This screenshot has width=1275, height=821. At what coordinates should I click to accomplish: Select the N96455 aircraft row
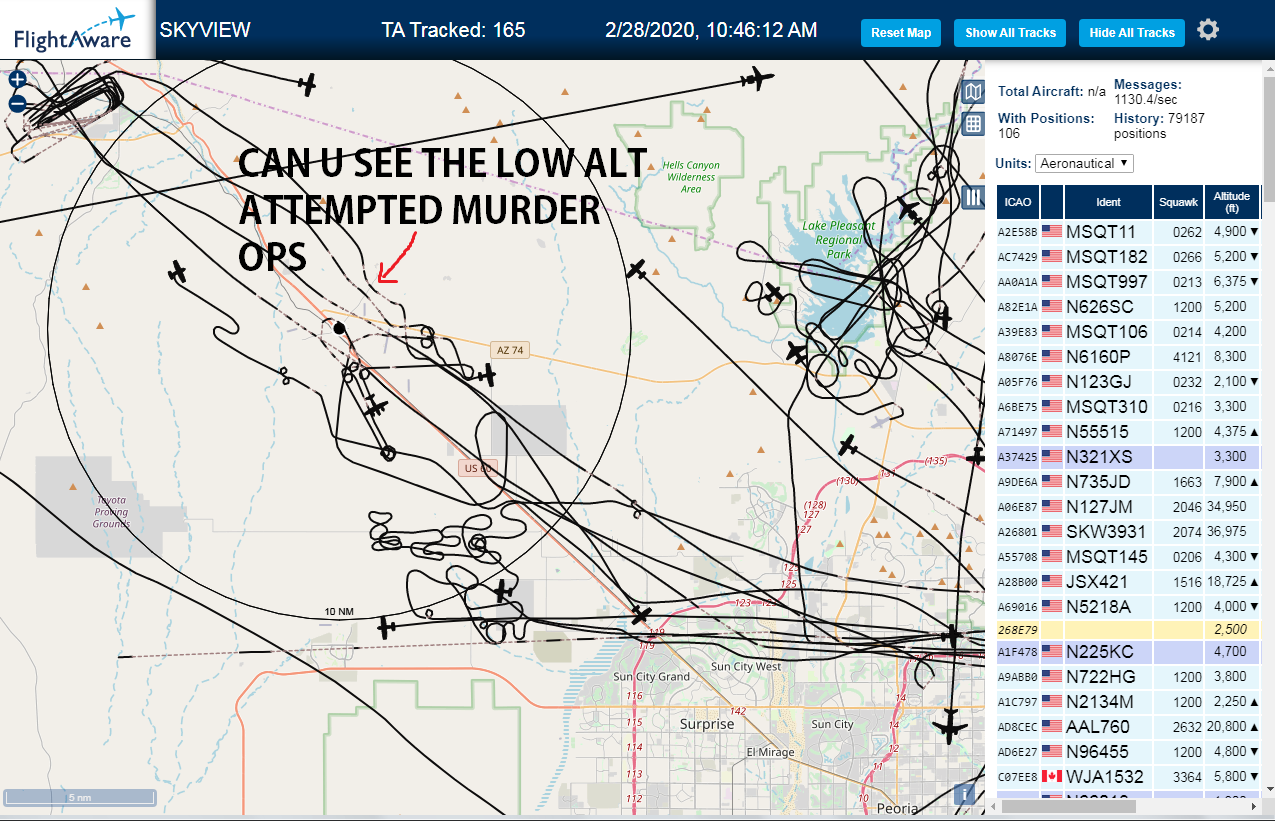1128,752
